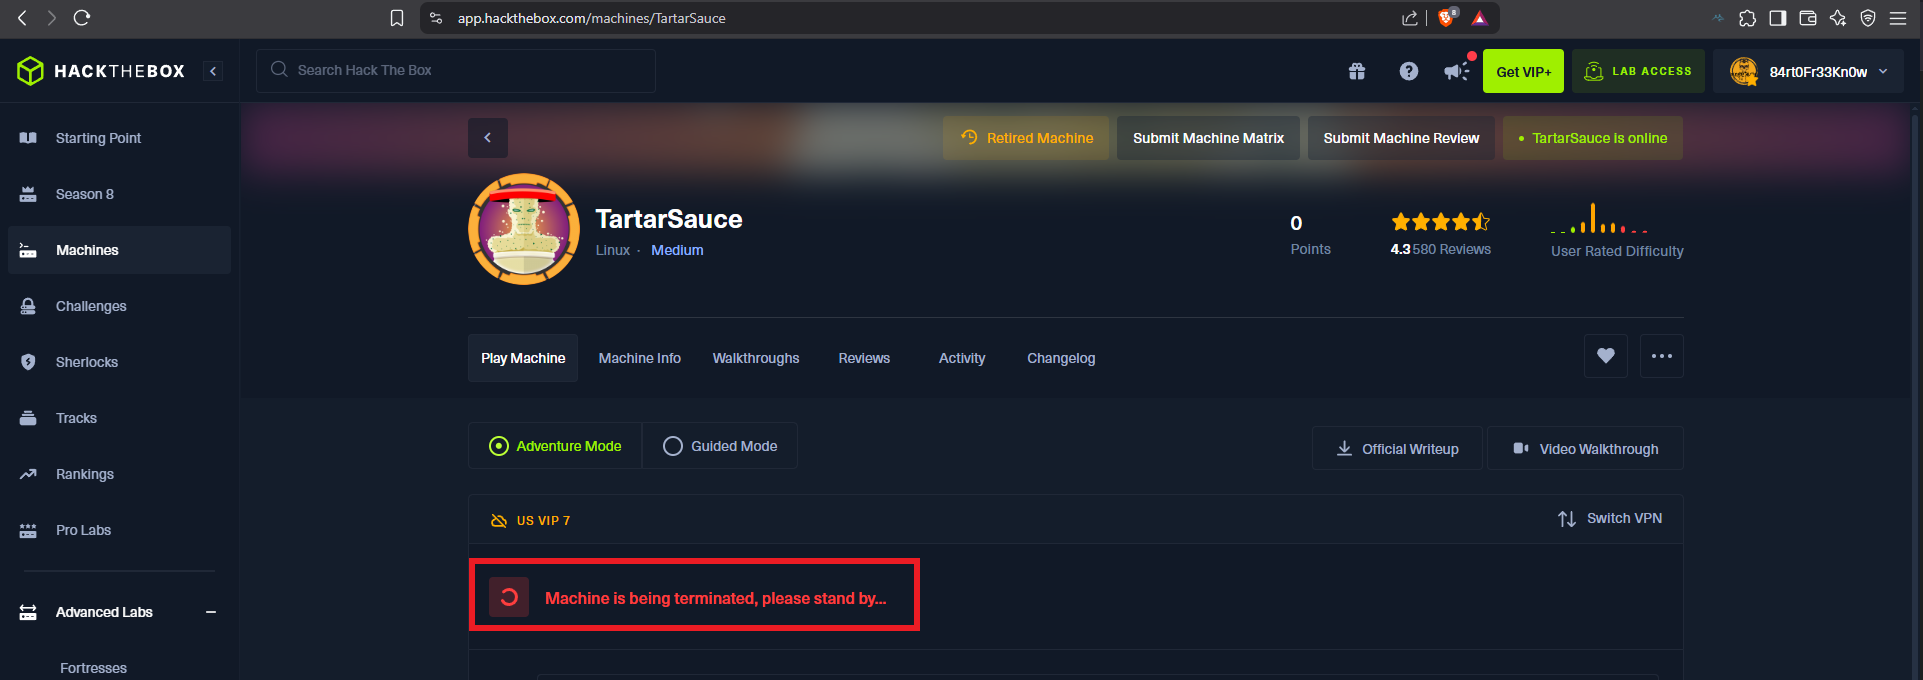This screenshot has width=1923, height=680.
Task: Click the Switch VPN button
Action: point(1610,518)
